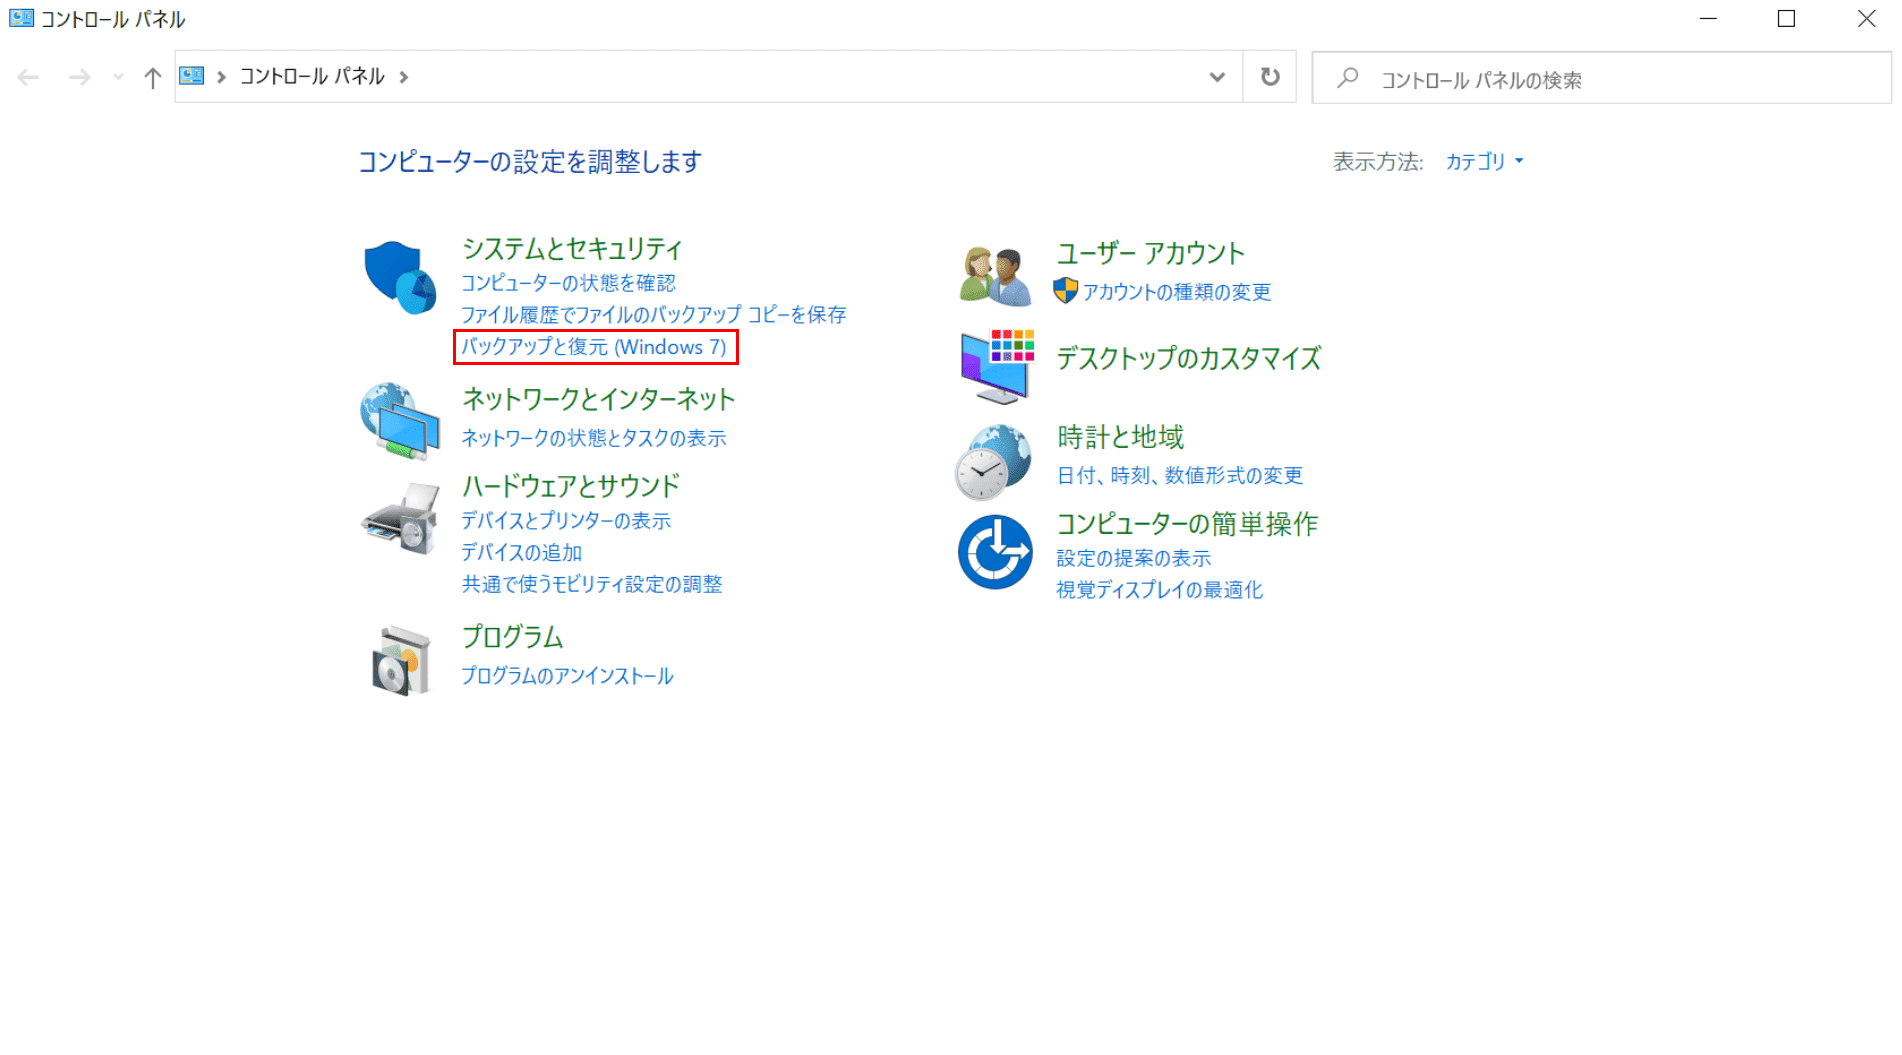Screen dimensions: 1902x1055
Task: Click デバイスの追加 link
Action: (521, 552)
